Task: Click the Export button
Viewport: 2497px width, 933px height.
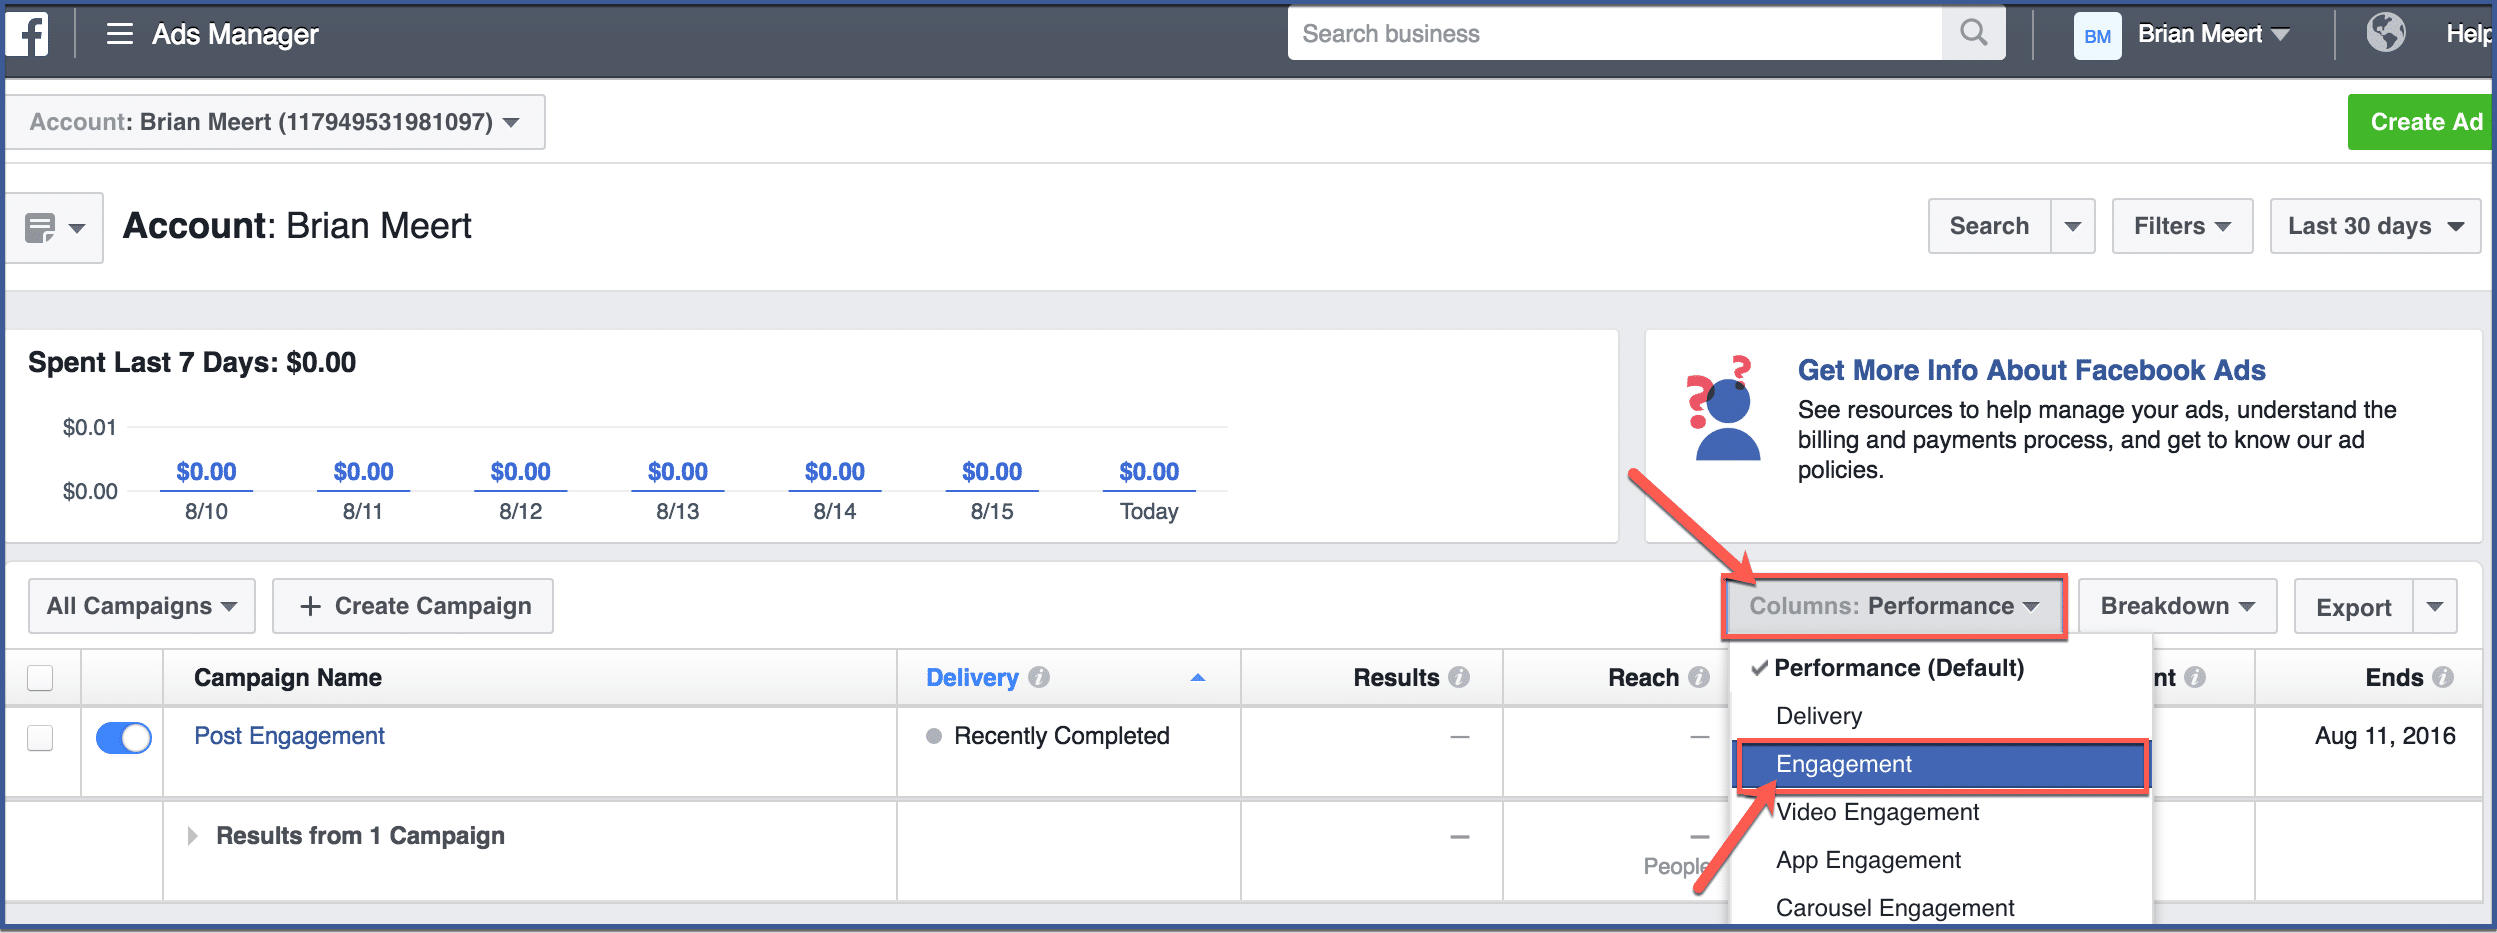Action: [x=2354, y=606]
